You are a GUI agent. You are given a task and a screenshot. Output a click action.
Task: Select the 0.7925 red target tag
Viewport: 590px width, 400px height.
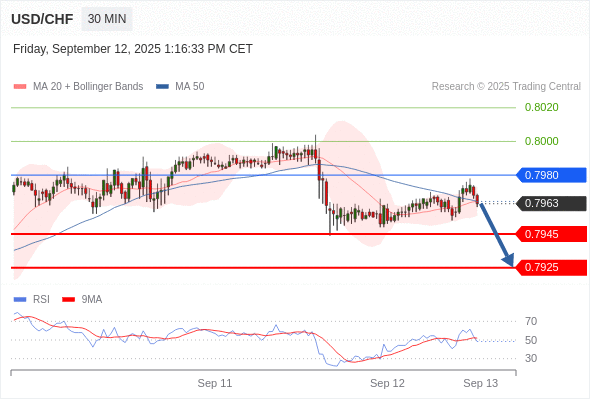click(x=551, y=268)
